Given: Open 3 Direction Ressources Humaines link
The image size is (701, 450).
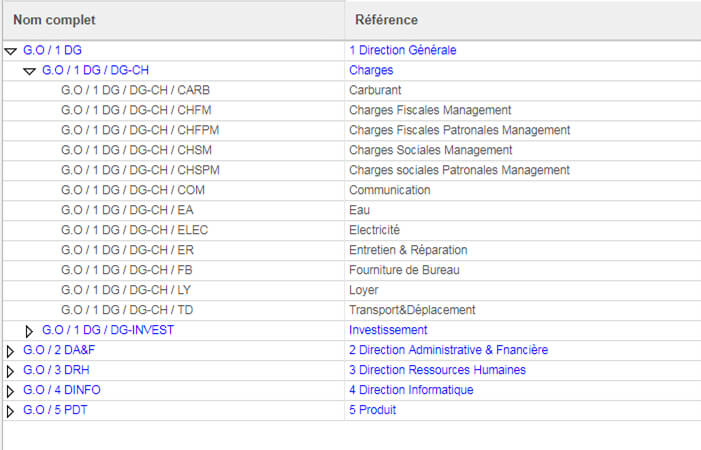Looking at the screenshot, I should pos(437,370).
